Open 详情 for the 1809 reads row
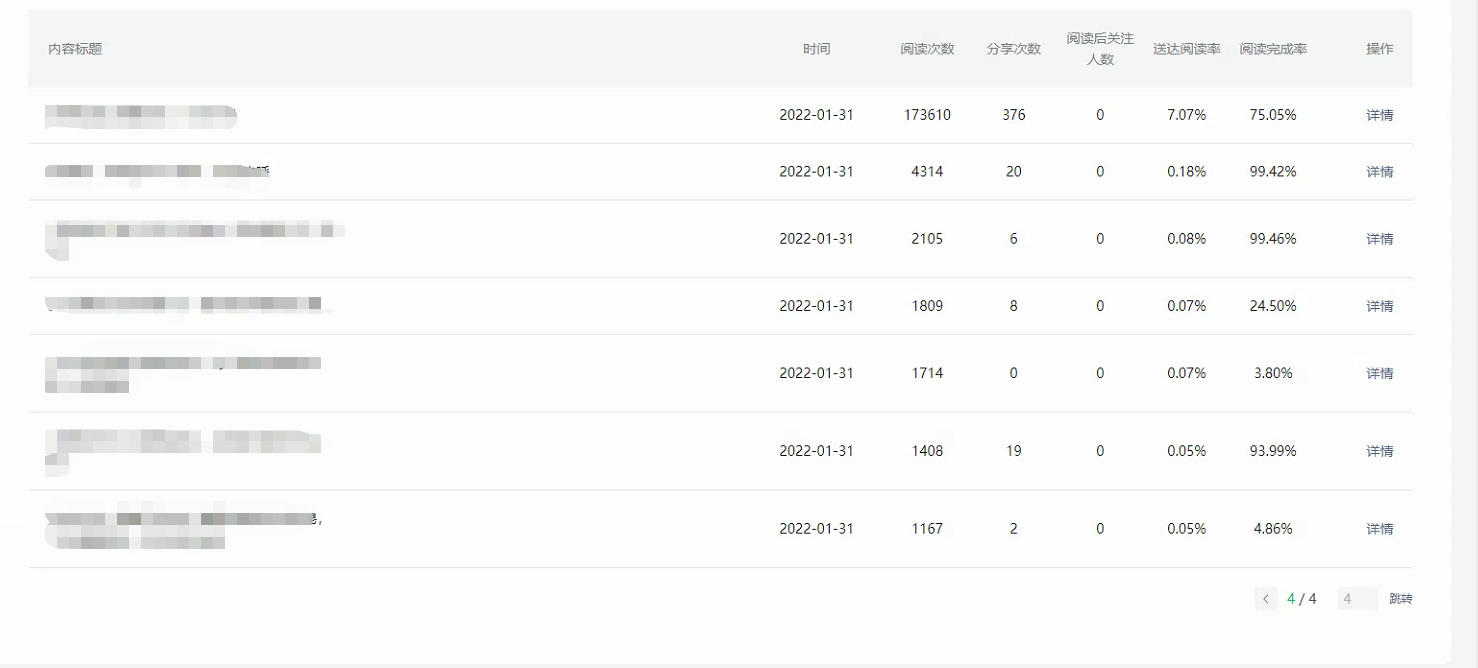 (x=1380, y=306)
